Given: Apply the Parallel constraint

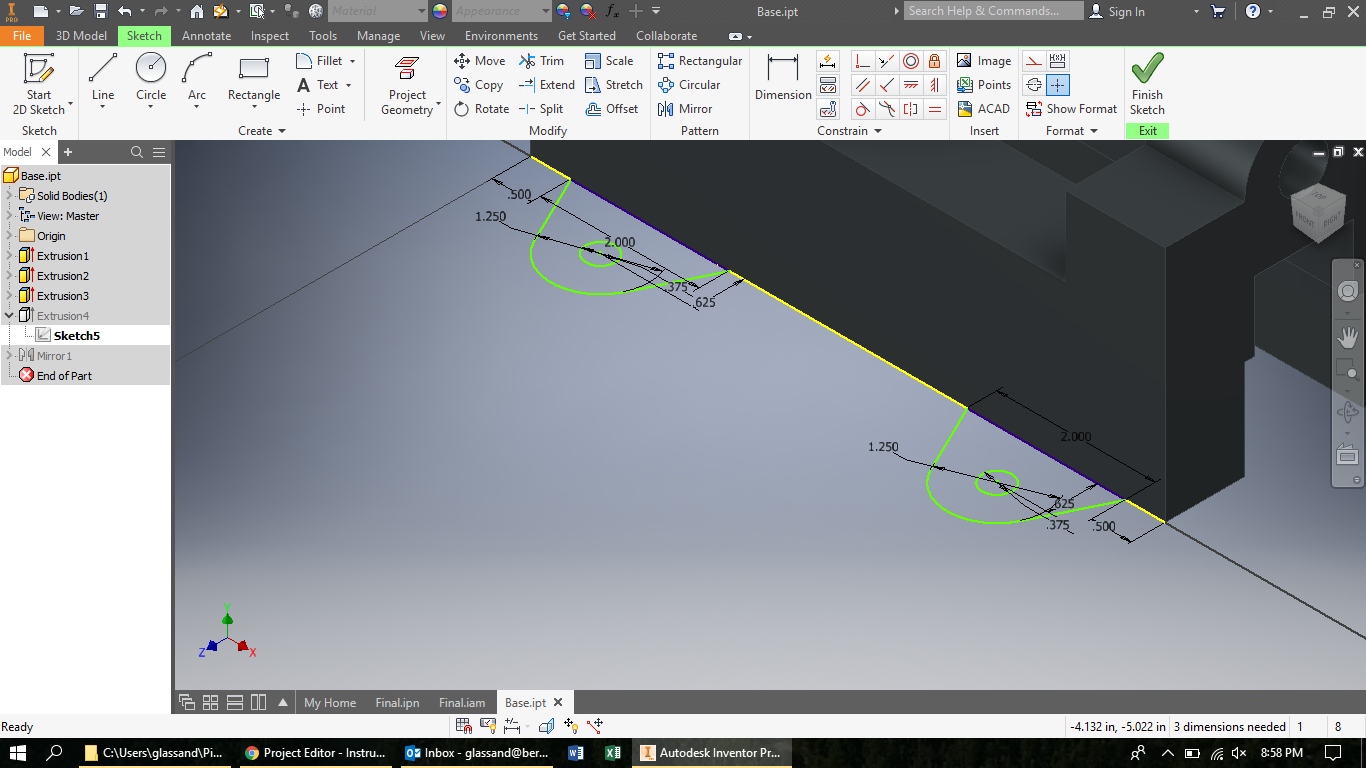Looking at the screenshot, I should click(863, 85).
